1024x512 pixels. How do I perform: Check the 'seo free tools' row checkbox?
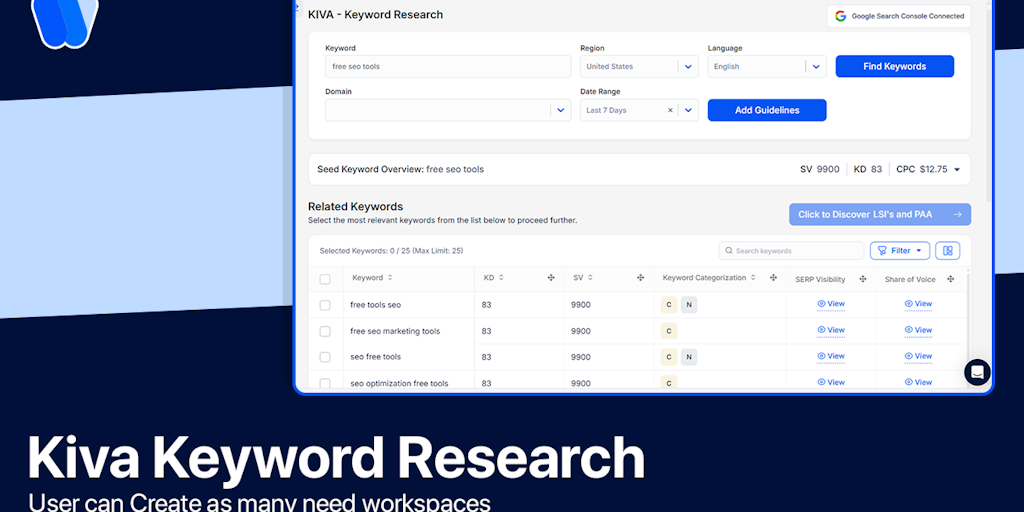pos(325,357)
